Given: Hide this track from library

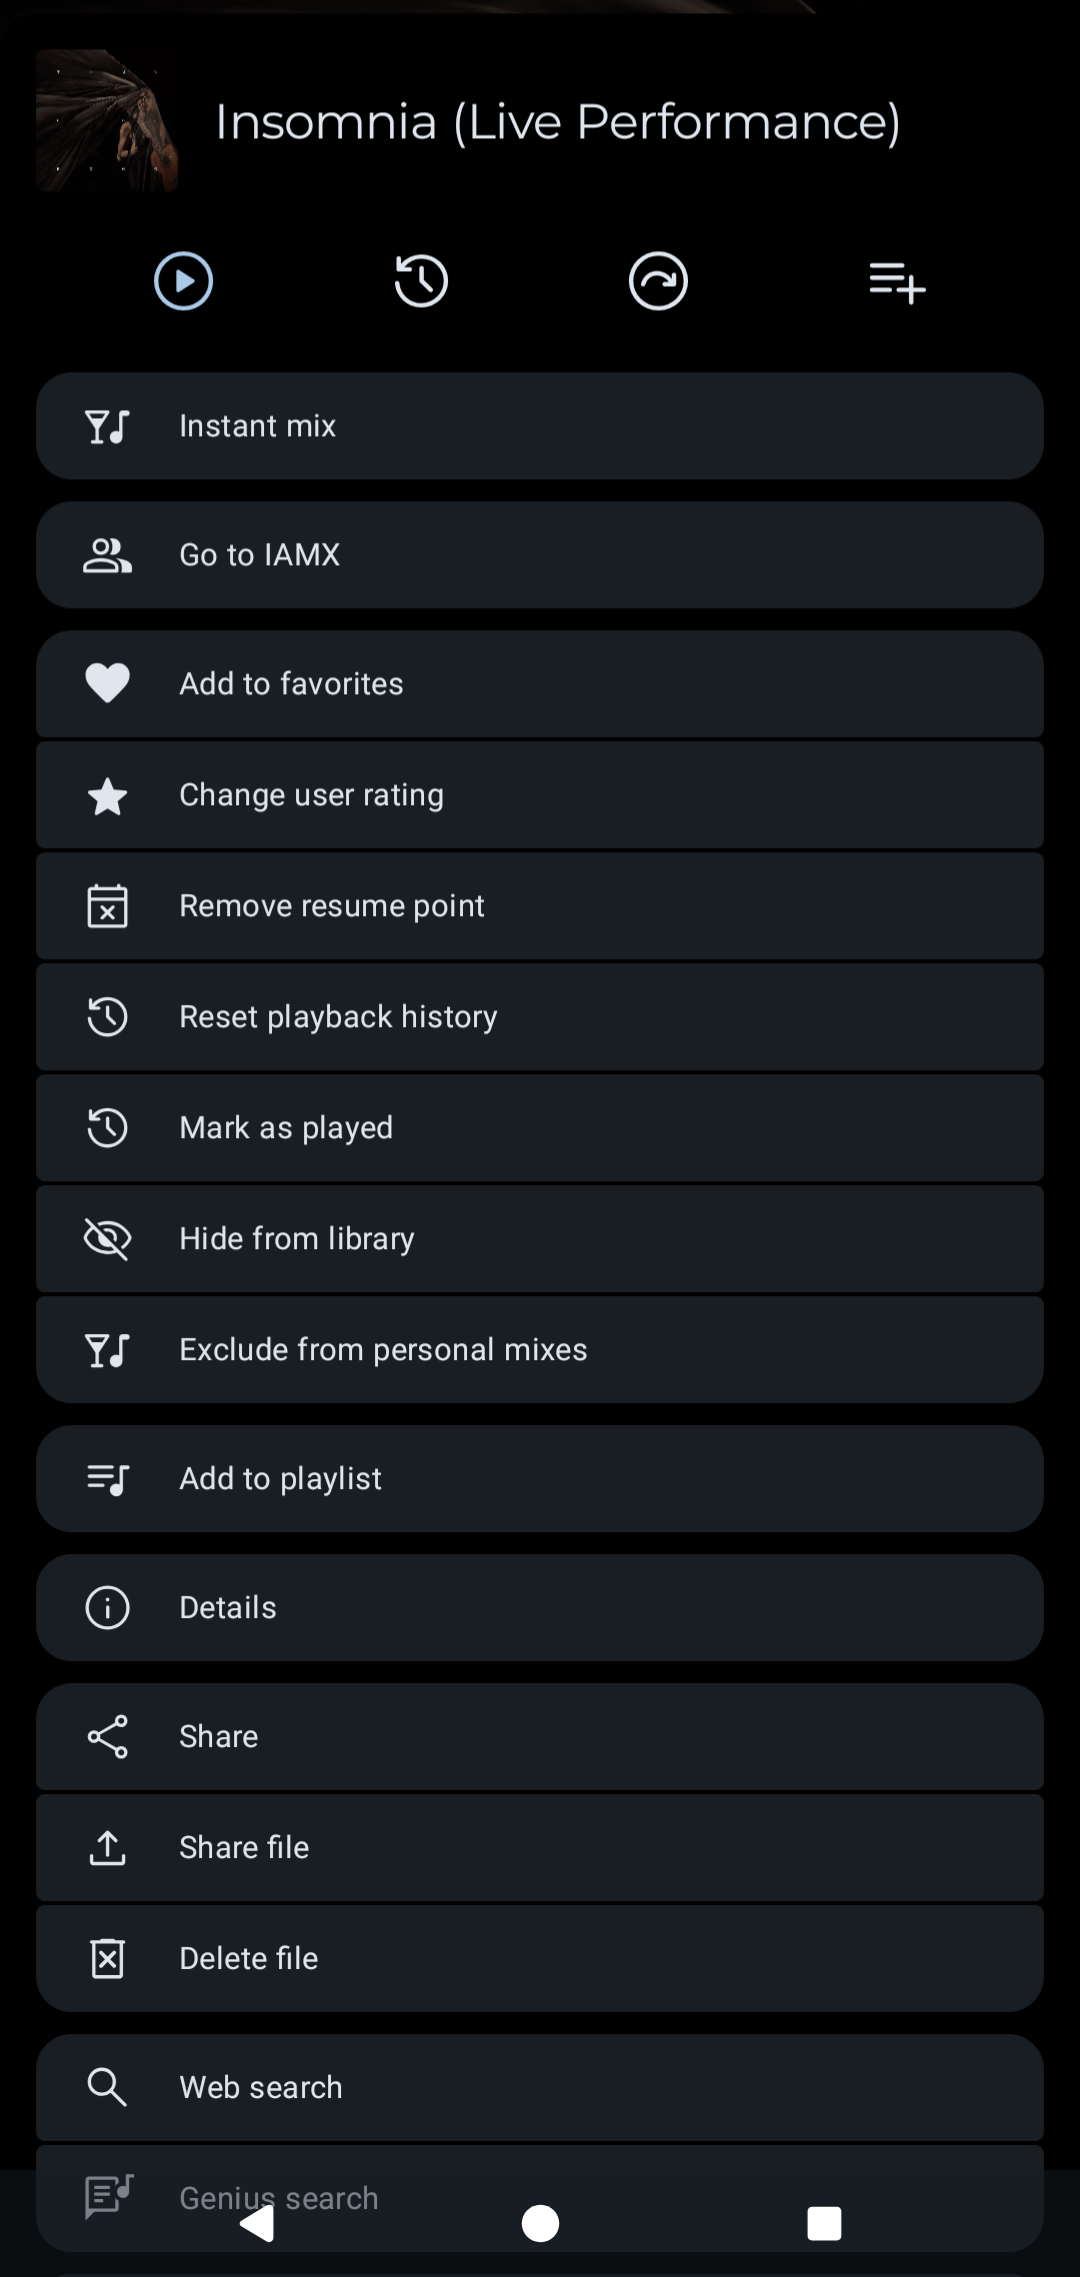Looking at the screenshot, I should click(x=540, y=1239).
